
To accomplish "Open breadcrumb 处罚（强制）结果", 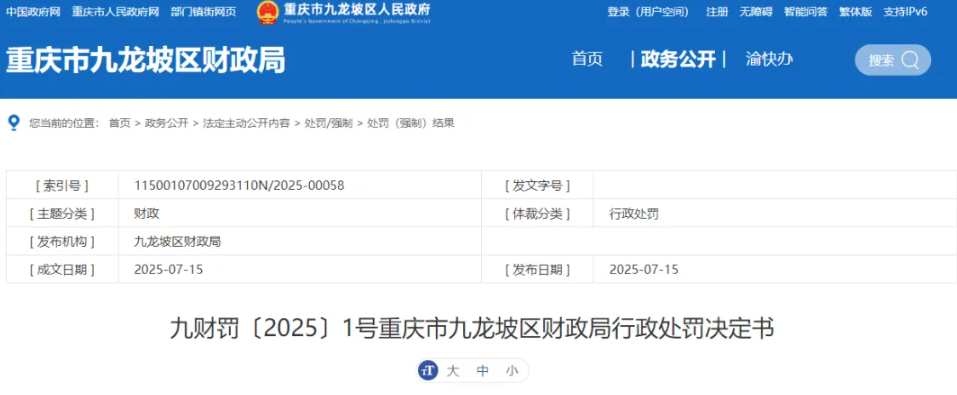I will pyautogui.click(x=411, y=123).
